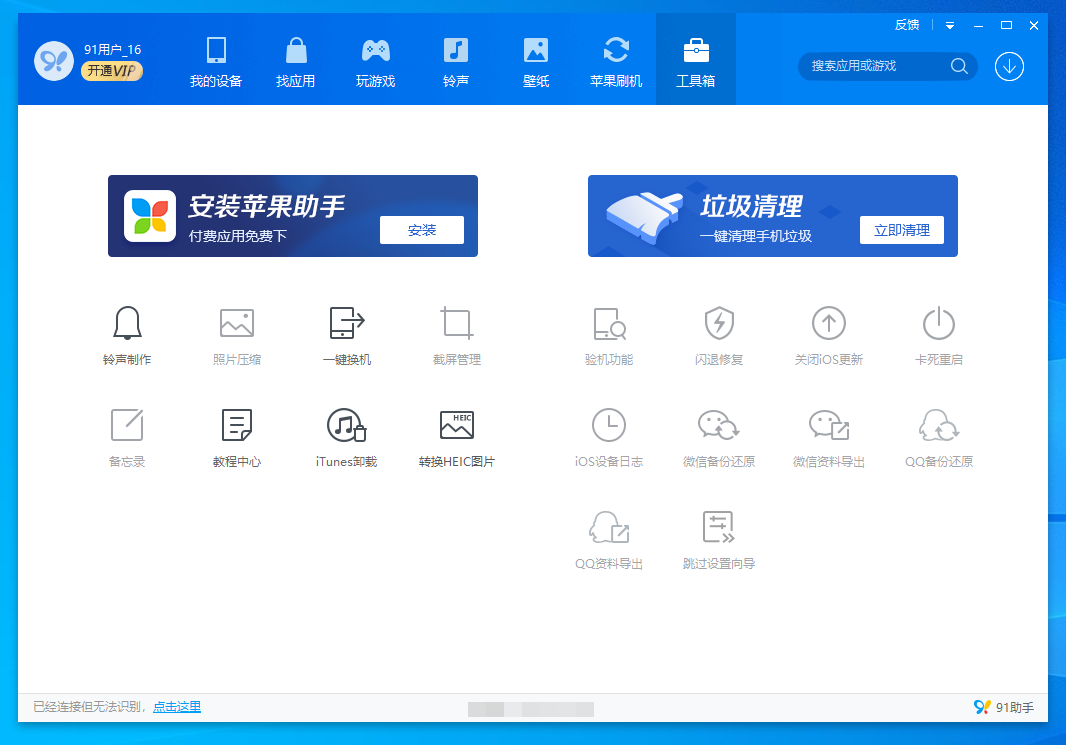
Task: Open the download manager arrow icon
Action: 1009,67
